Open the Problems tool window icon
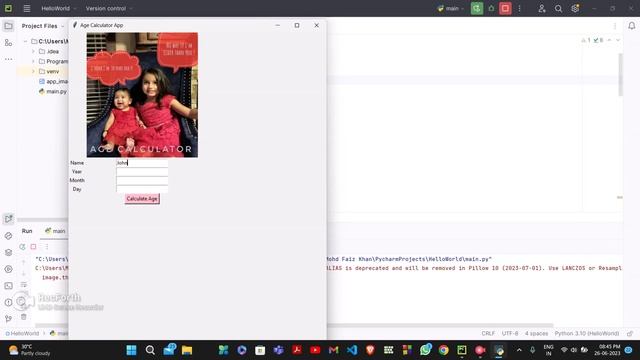Screen dimensions: 640x360 pyautogui.click(x=8, y=302)
